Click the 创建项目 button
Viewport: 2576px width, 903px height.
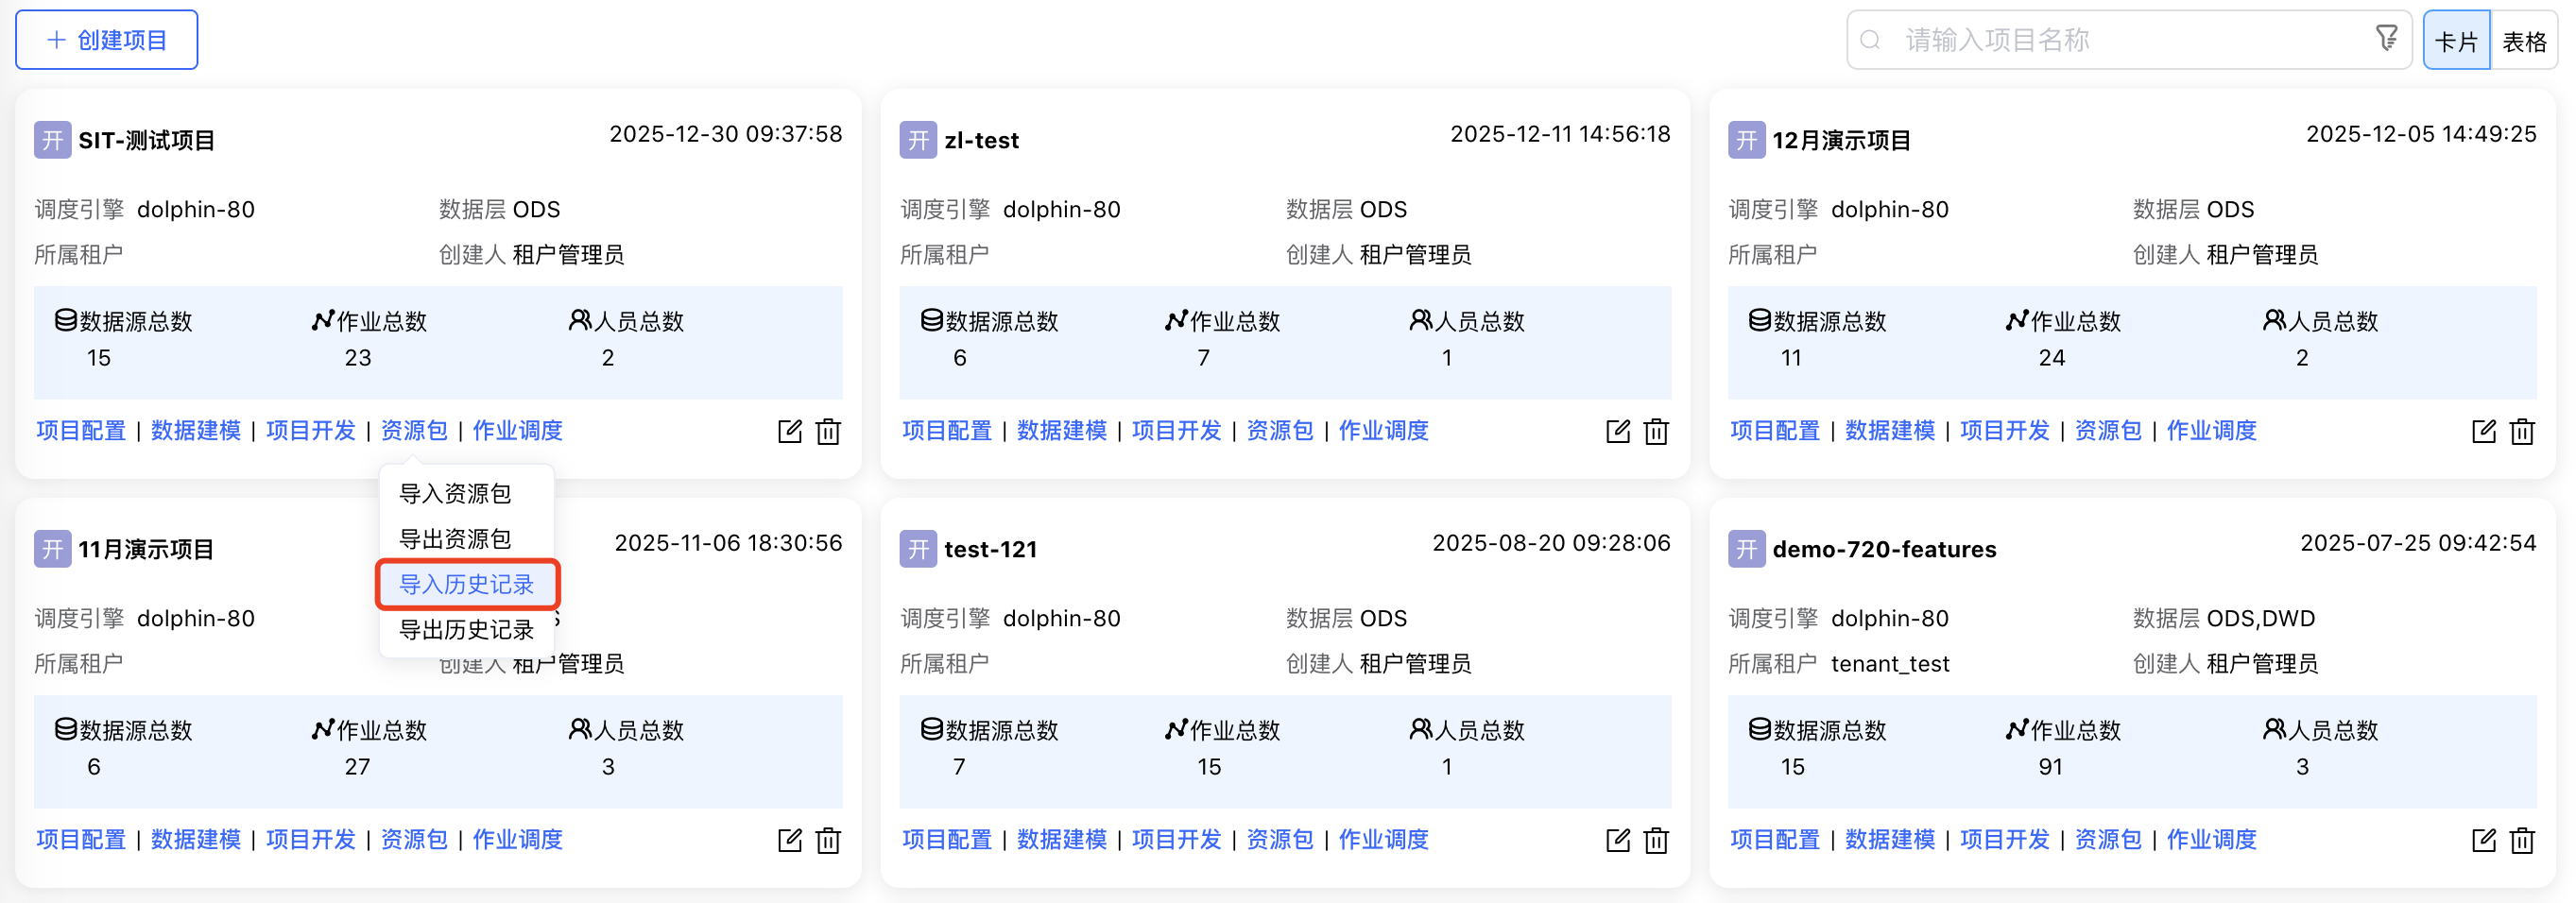click(107, 40)
